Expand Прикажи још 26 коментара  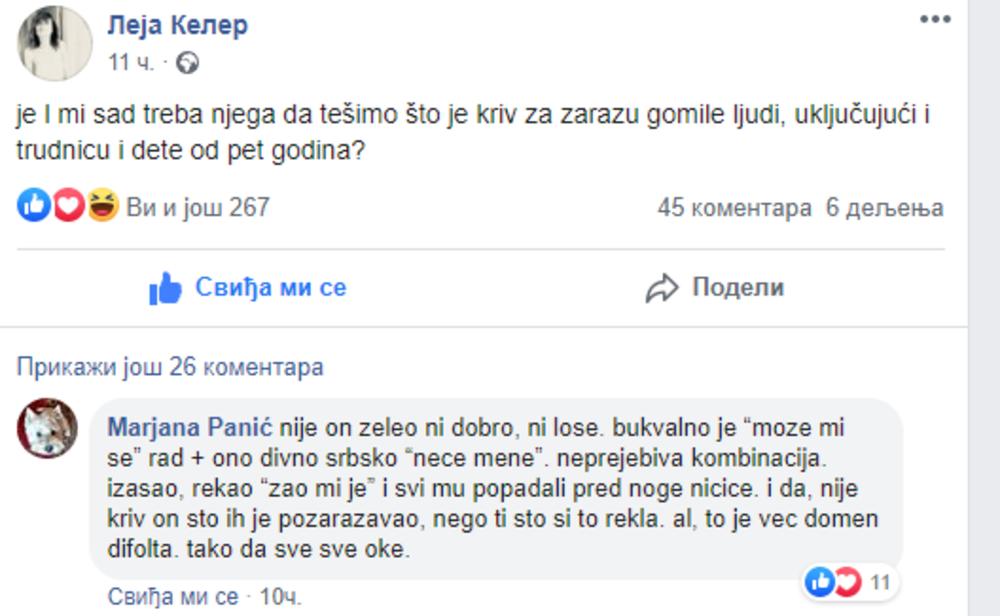pos(170,367)
